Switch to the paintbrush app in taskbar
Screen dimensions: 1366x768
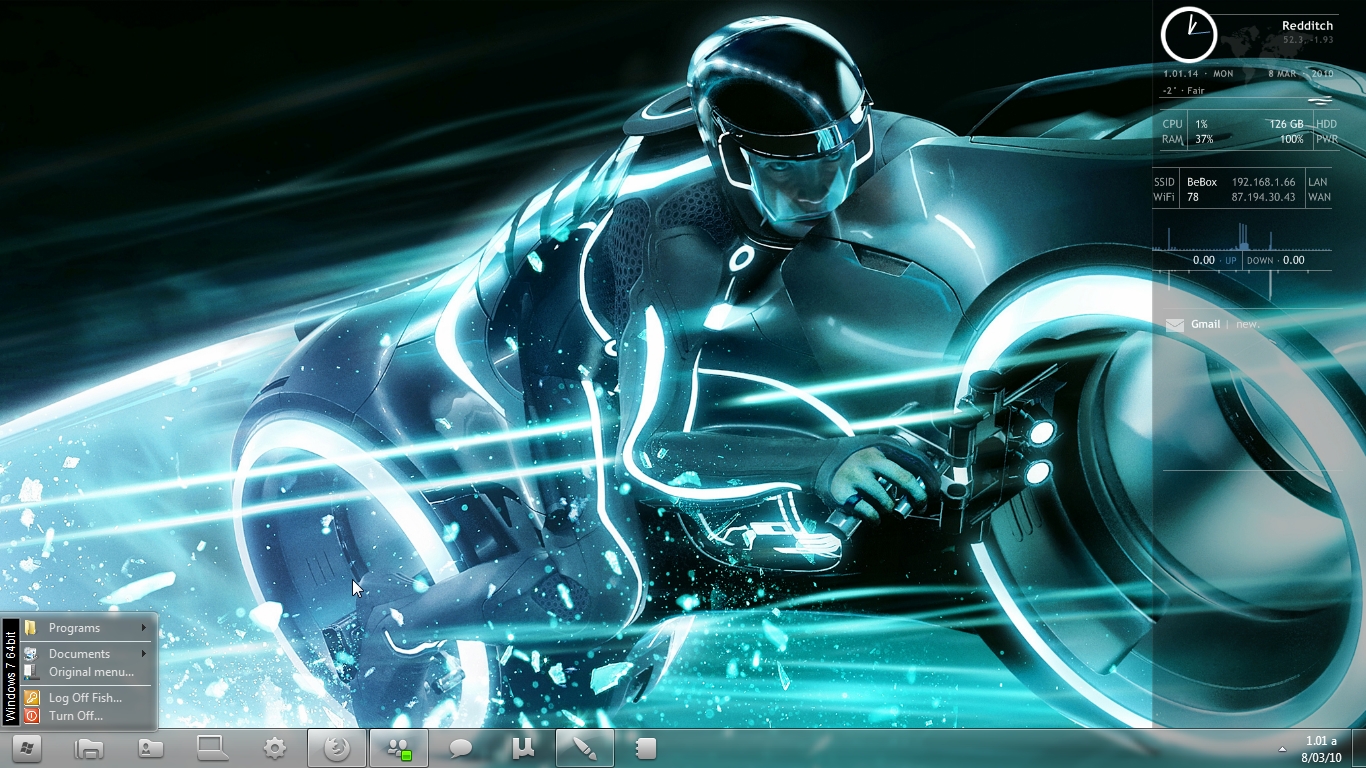pyautogui.click(x=585, y=748)
